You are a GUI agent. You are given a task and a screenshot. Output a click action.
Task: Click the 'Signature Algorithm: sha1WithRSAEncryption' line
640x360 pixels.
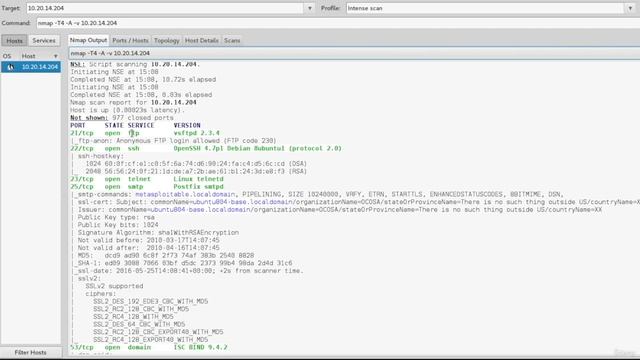click(x=158, y=233)
